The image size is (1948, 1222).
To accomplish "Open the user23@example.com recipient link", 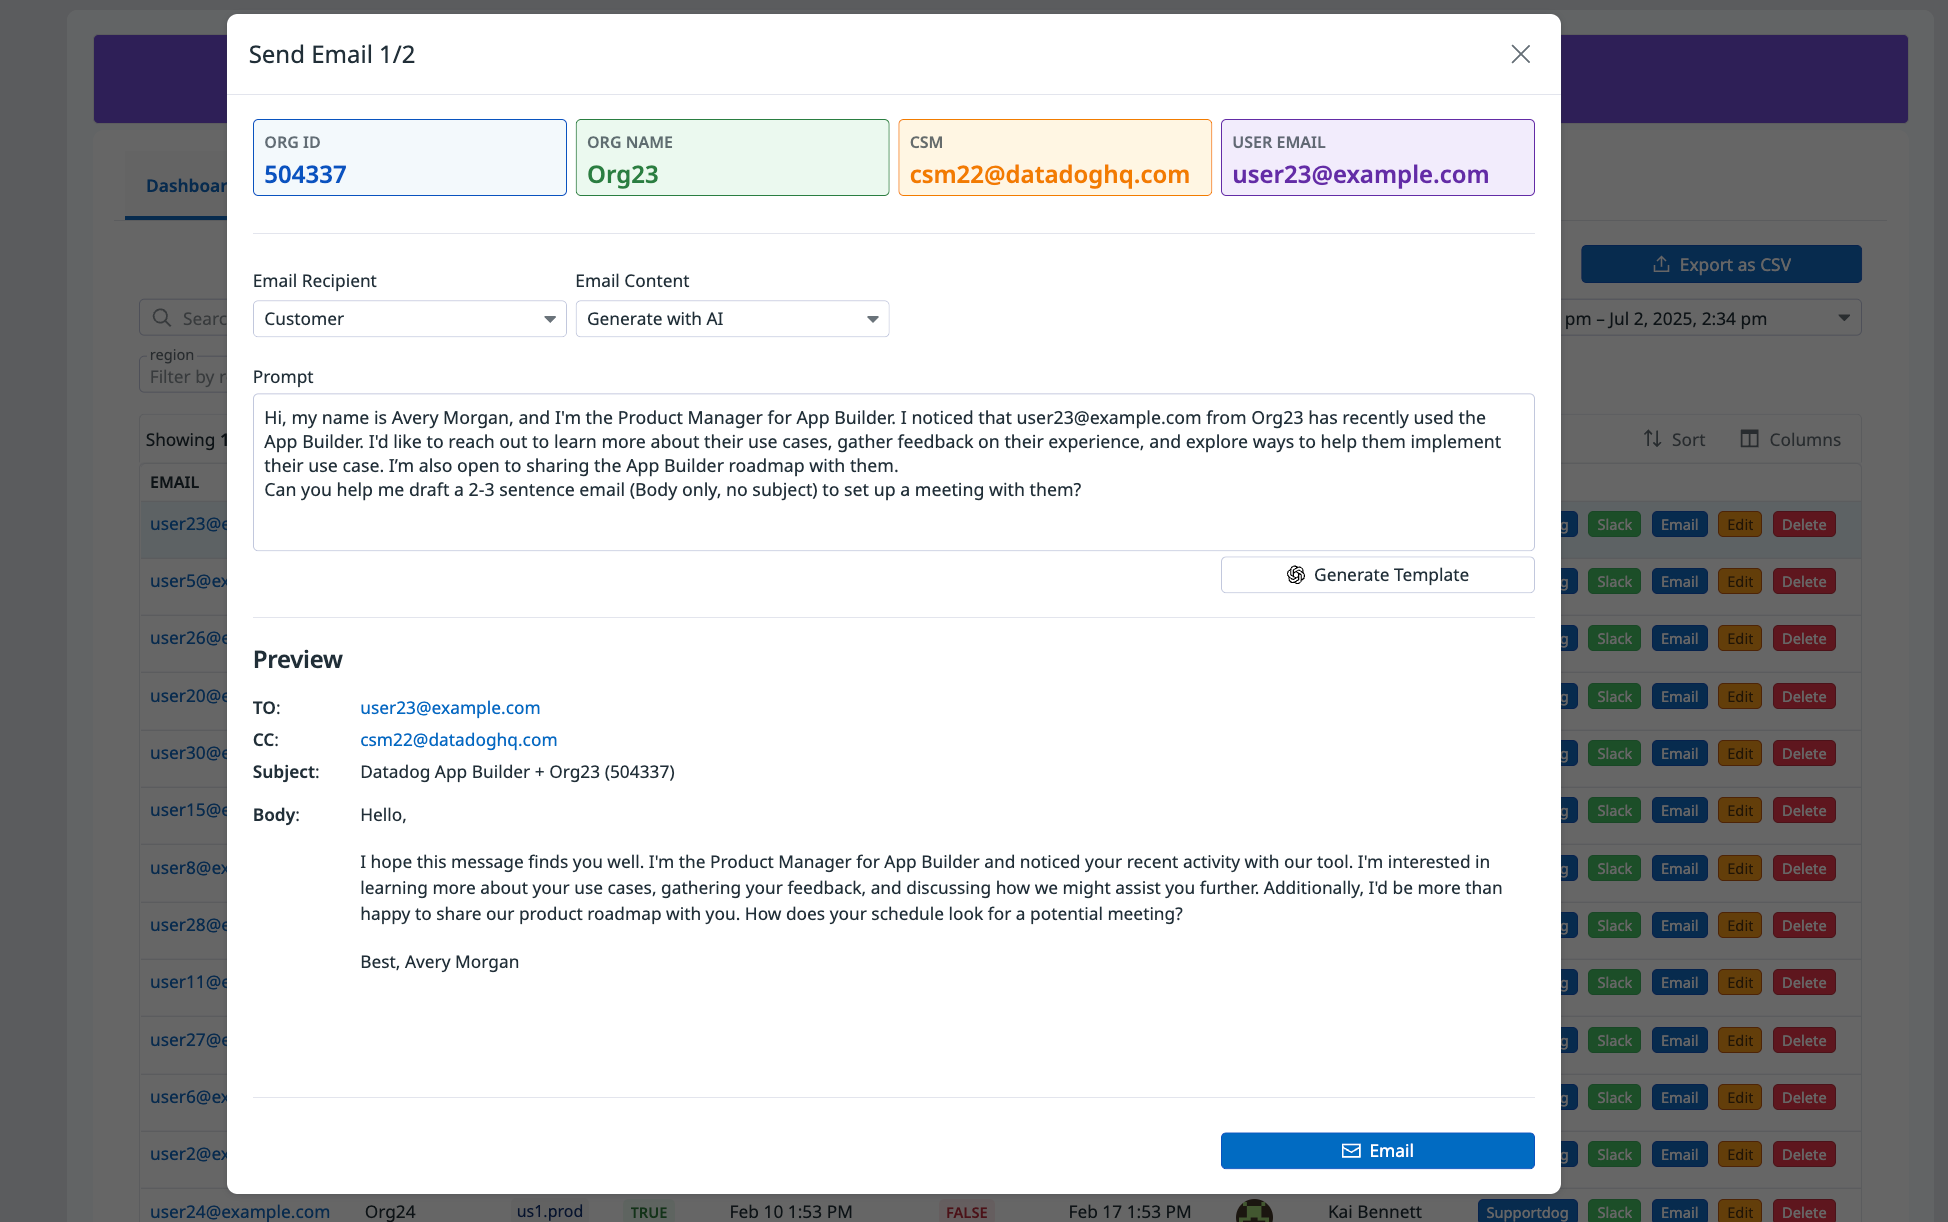I will [449, 707].
